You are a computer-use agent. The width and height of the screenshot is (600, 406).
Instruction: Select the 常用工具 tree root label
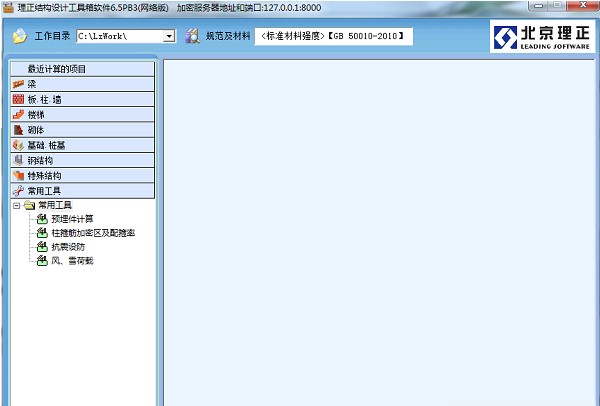[x=55, y=205]
